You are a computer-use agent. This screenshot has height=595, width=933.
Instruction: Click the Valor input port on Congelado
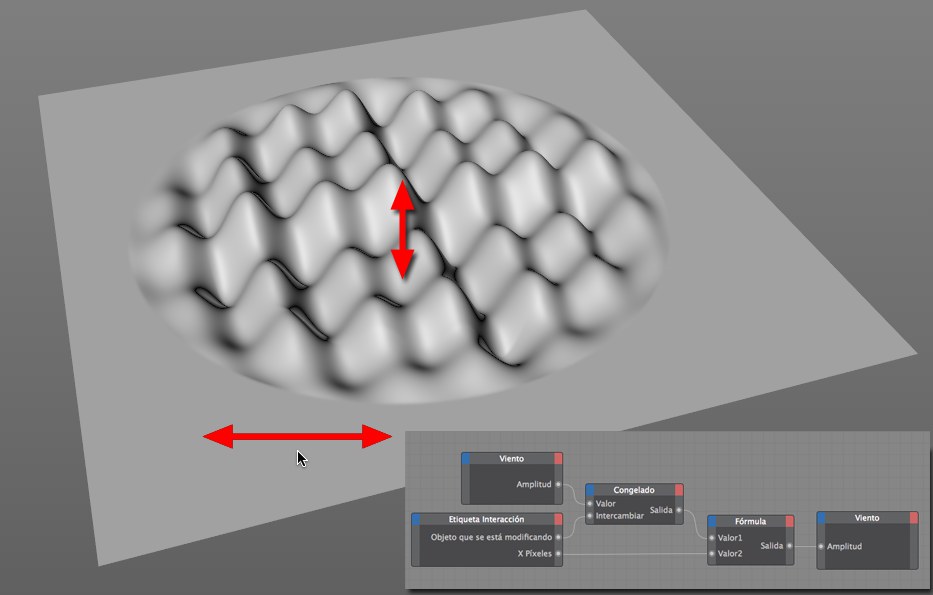[x=590, y=503]
